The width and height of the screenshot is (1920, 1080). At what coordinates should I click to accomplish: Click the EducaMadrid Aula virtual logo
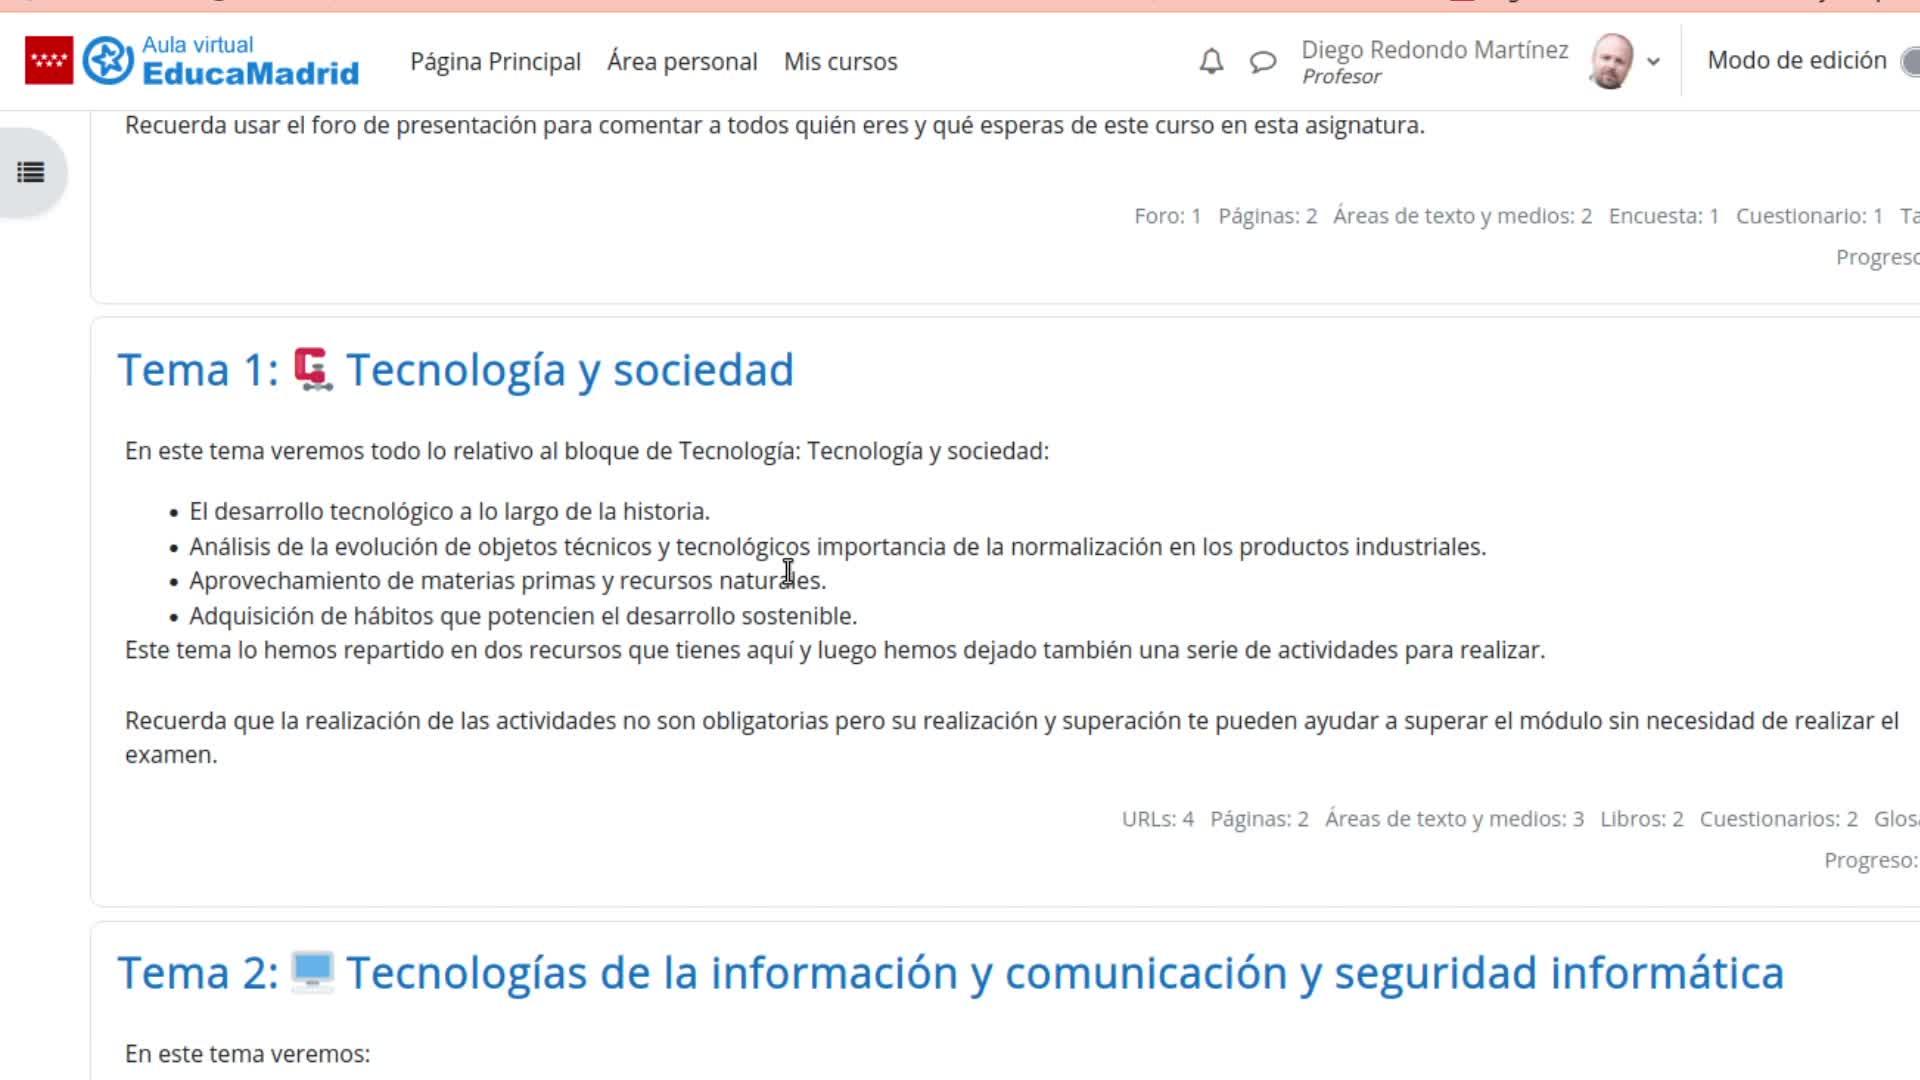pyautogui.click(x=221, y=61)
